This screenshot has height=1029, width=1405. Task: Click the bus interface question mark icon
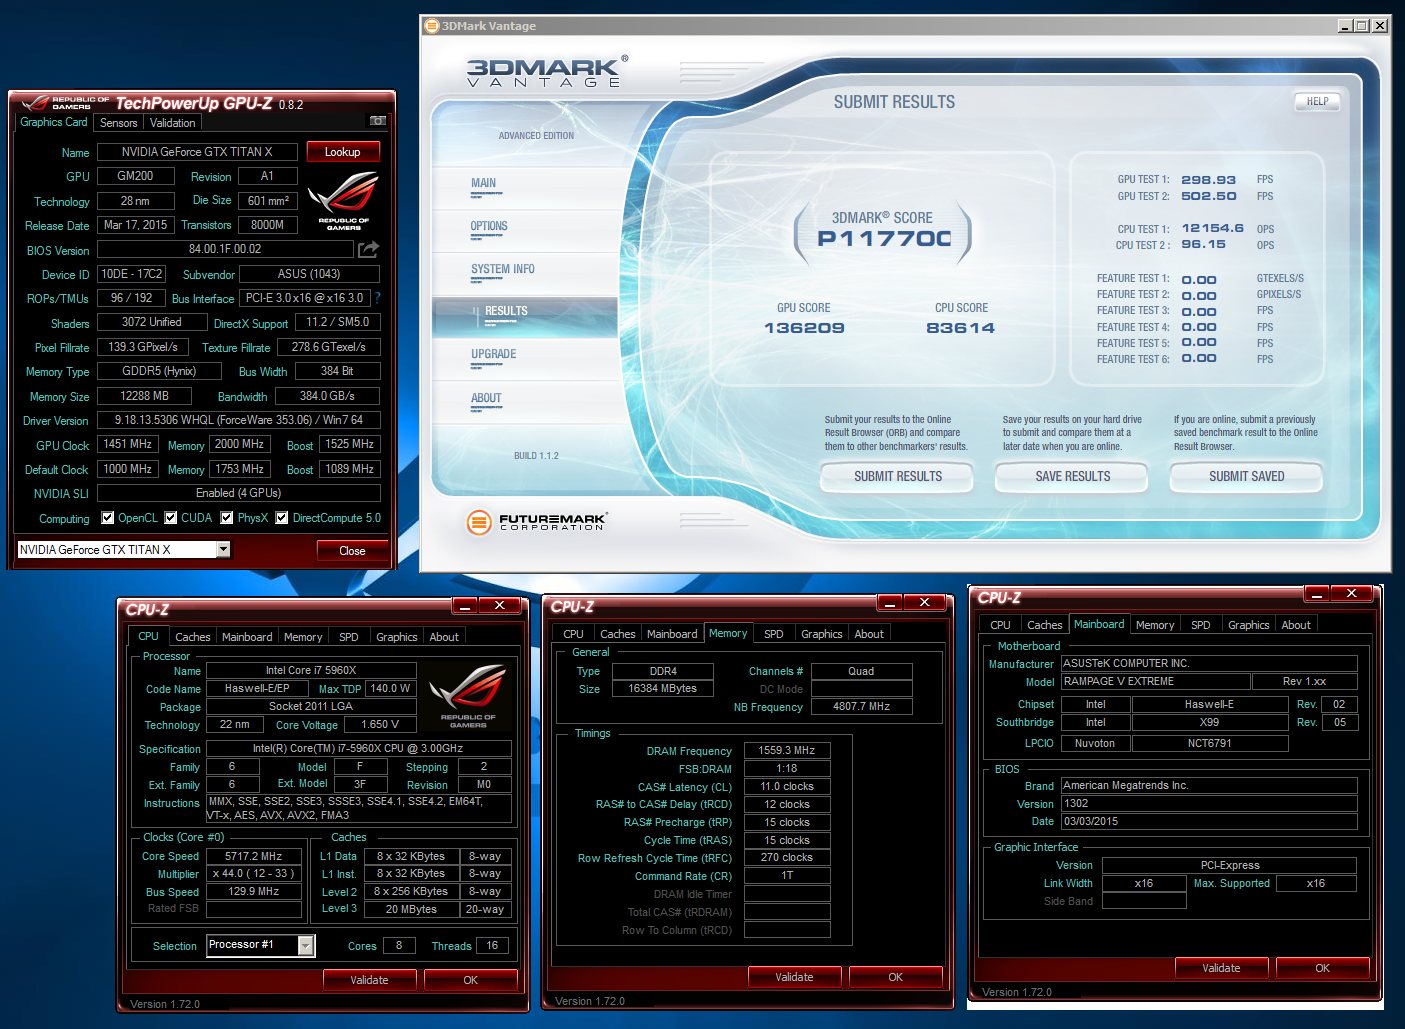click(x=377, y=298)
